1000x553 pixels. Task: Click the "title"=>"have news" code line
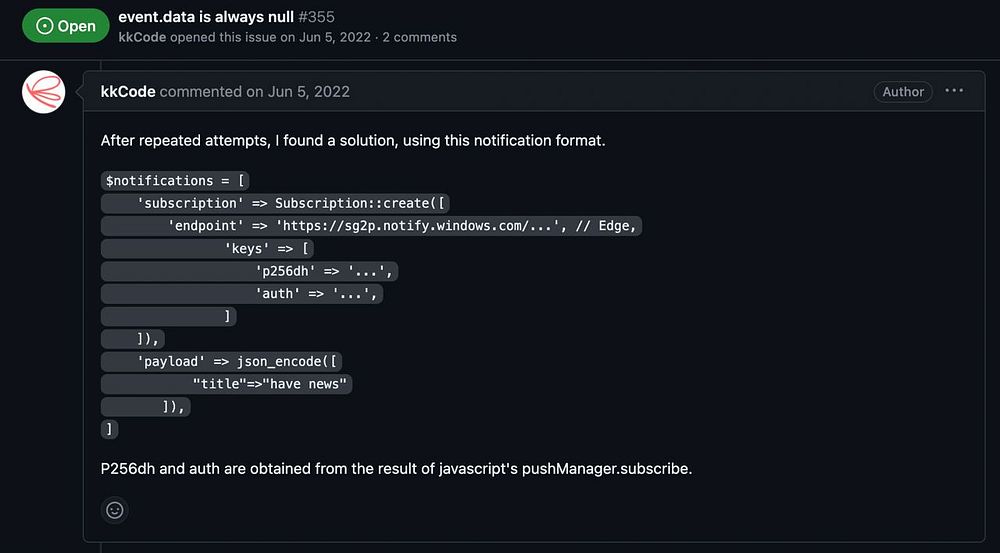tap(270, 384)
